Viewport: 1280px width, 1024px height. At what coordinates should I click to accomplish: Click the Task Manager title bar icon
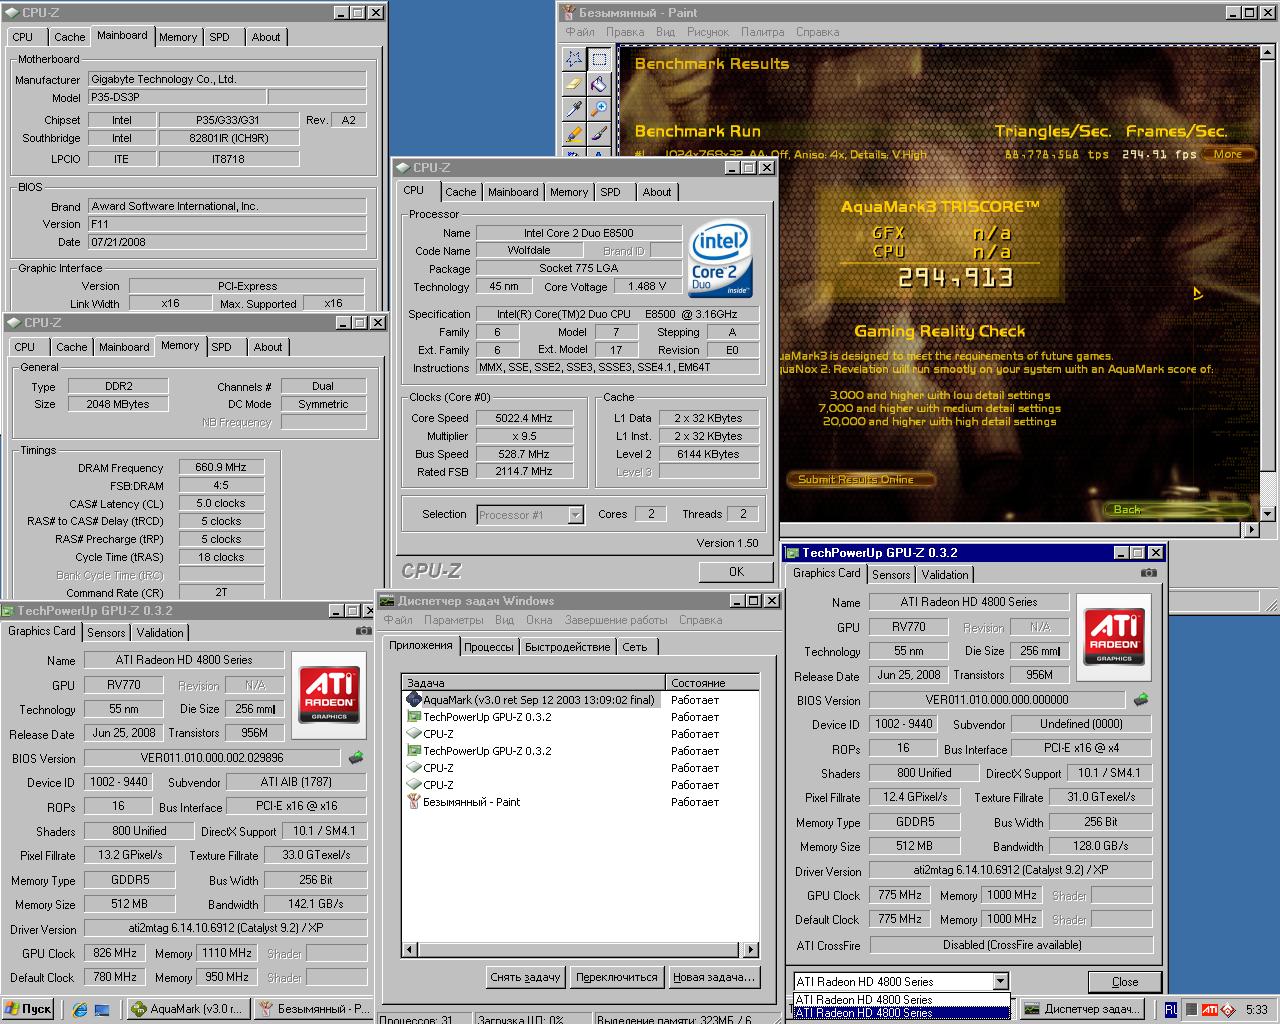click(x=386, y=601)
